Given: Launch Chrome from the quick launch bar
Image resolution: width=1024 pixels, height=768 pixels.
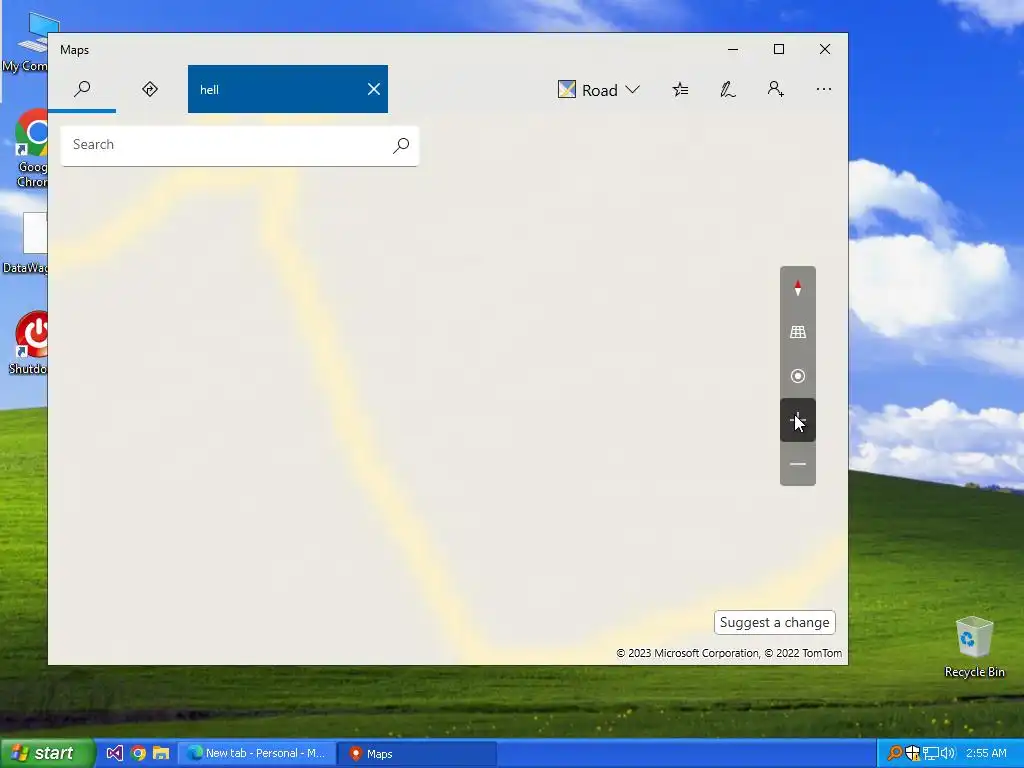Looking at the screenshot, I should point(138,753).
